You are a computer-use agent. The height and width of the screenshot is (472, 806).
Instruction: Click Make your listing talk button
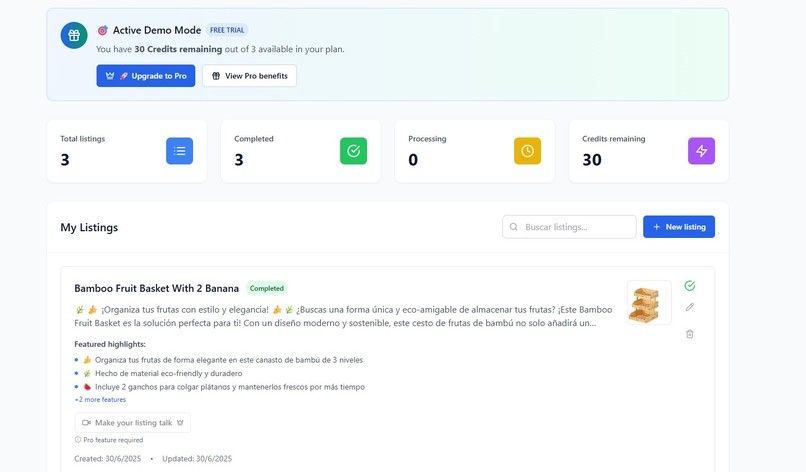(133, 423)
